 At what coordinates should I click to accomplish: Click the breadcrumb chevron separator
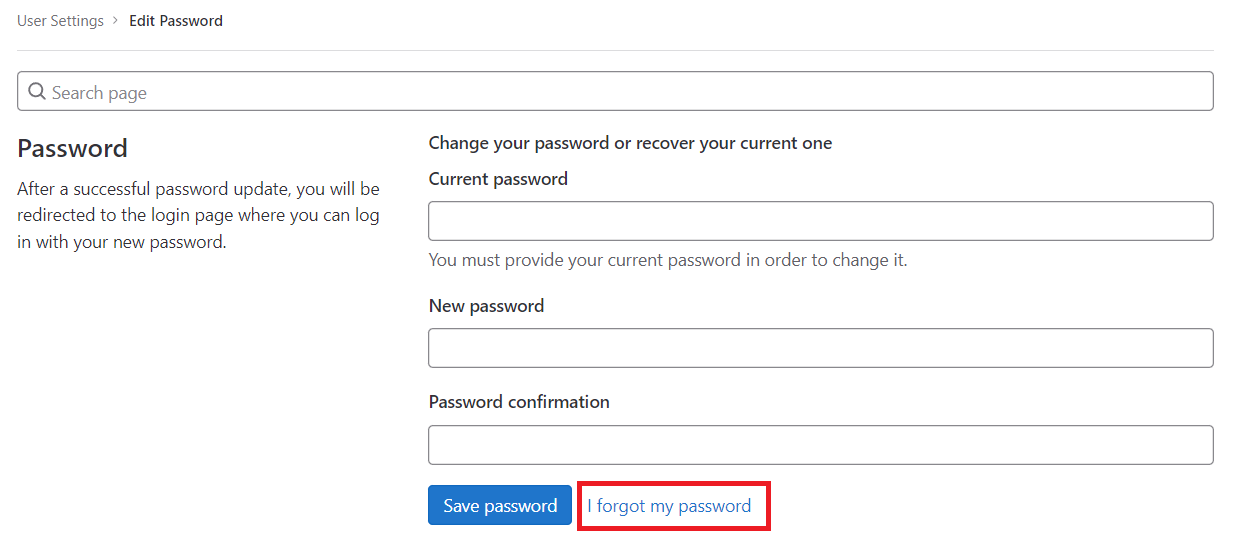point(116,21)
